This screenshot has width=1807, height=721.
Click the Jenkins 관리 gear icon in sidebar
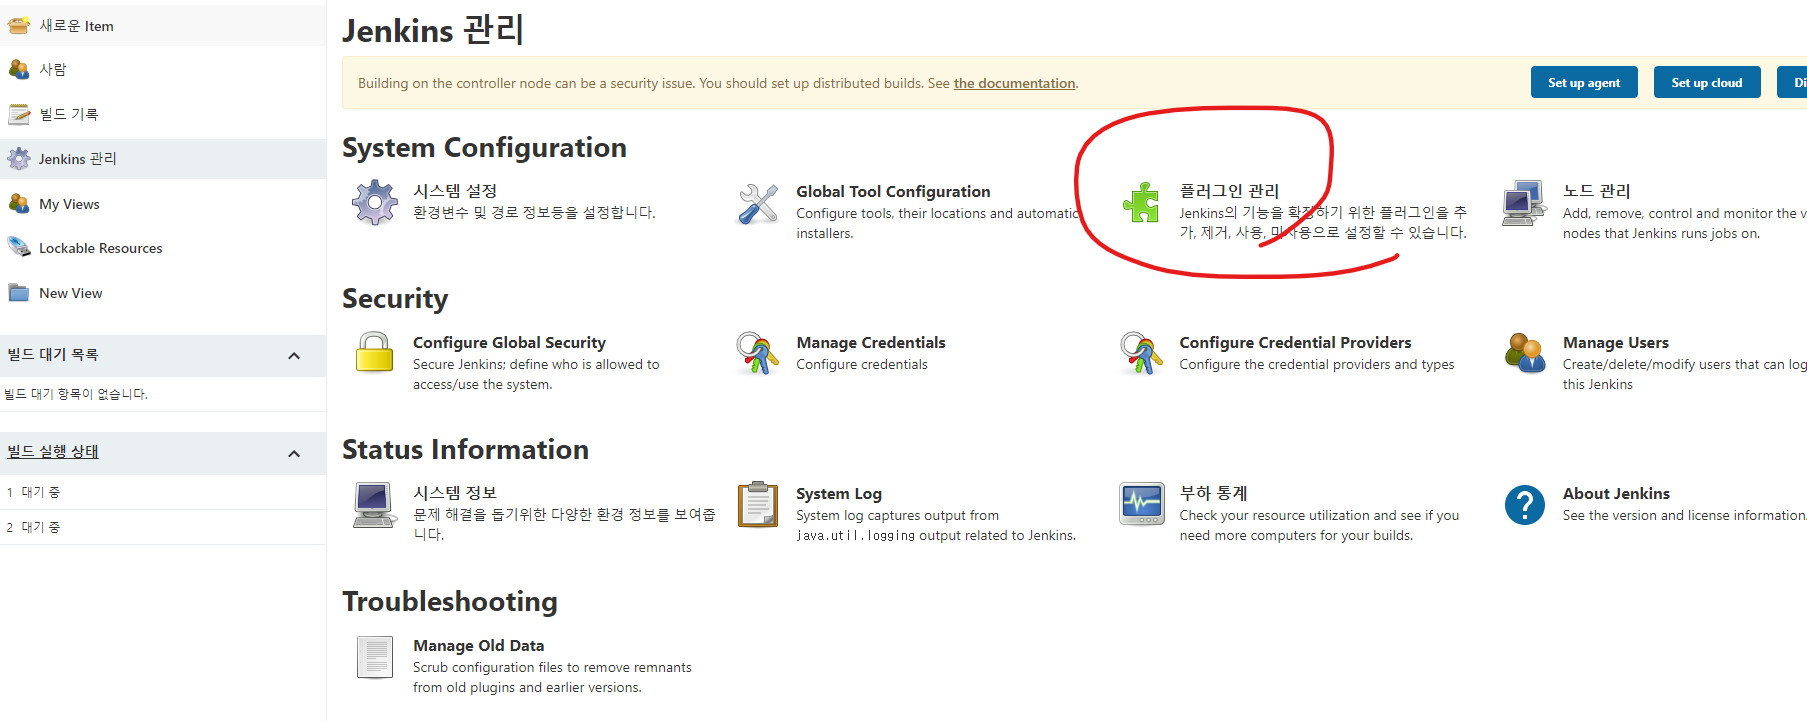(x=19, y=158)
